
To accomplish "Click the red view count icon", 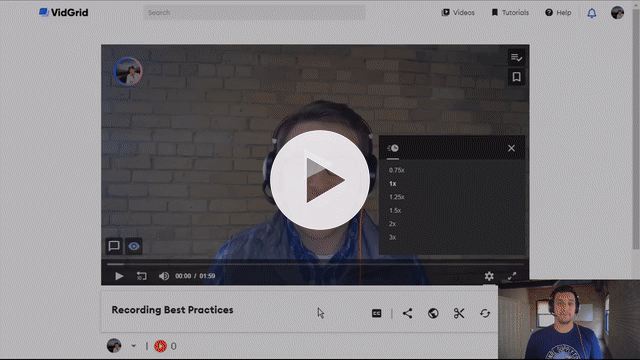I will [160, 346].
